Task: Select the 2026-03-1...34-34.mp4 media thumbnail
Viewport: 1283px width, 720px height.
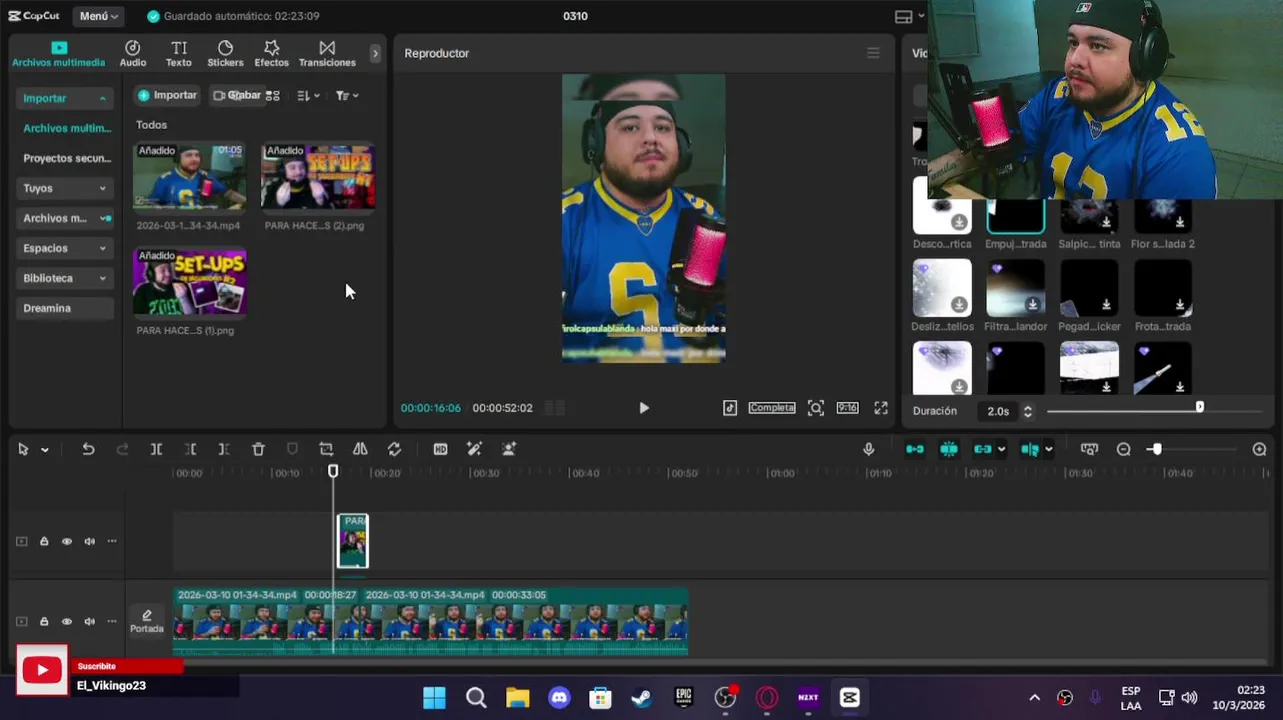Action: tap(189, 176)
